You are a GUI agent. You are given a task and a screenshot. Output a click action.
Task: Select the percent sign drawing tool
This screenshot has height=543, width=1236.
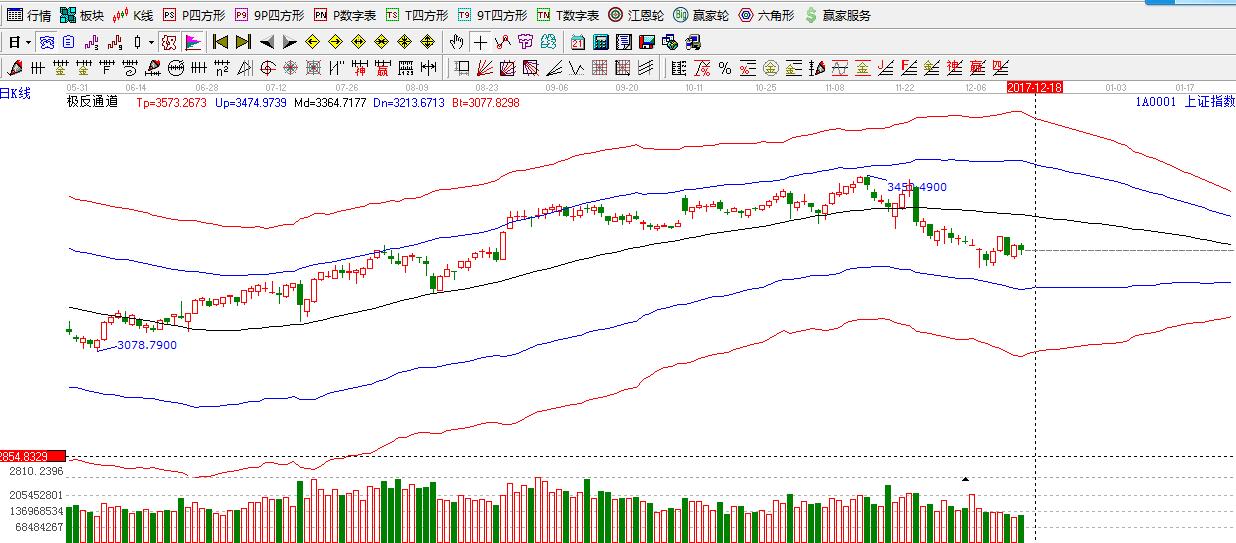(x=724, y=68)
